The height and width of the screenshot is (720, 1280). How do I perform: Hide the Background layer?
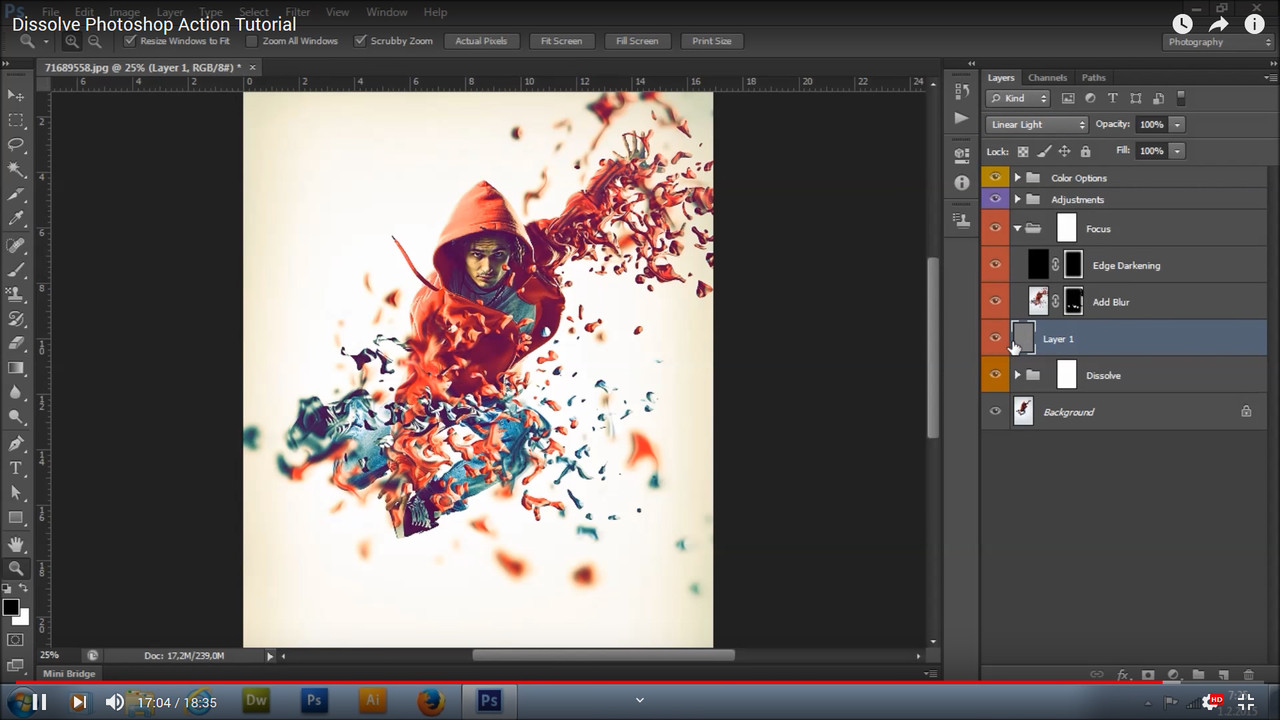pyautogui.click(x=995, y=412)
